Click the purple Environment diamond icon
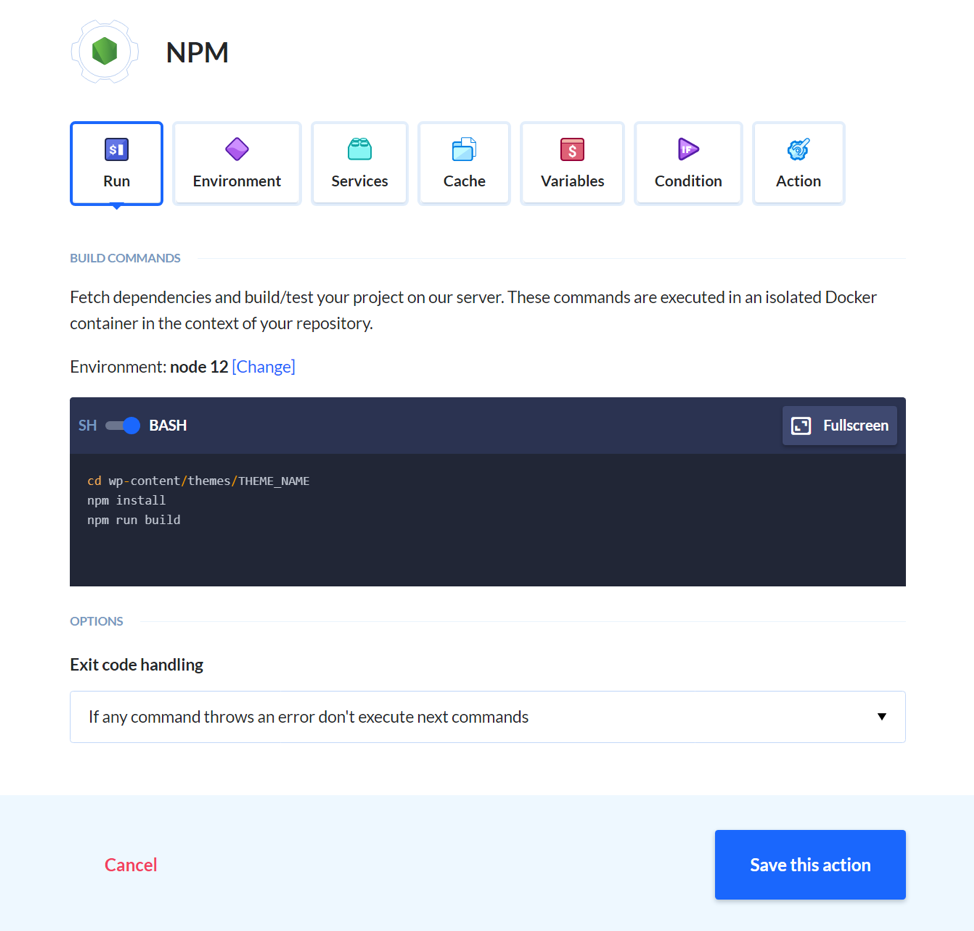Image resolution: width=974 pixels, height=931 pixels. point(237,150)
